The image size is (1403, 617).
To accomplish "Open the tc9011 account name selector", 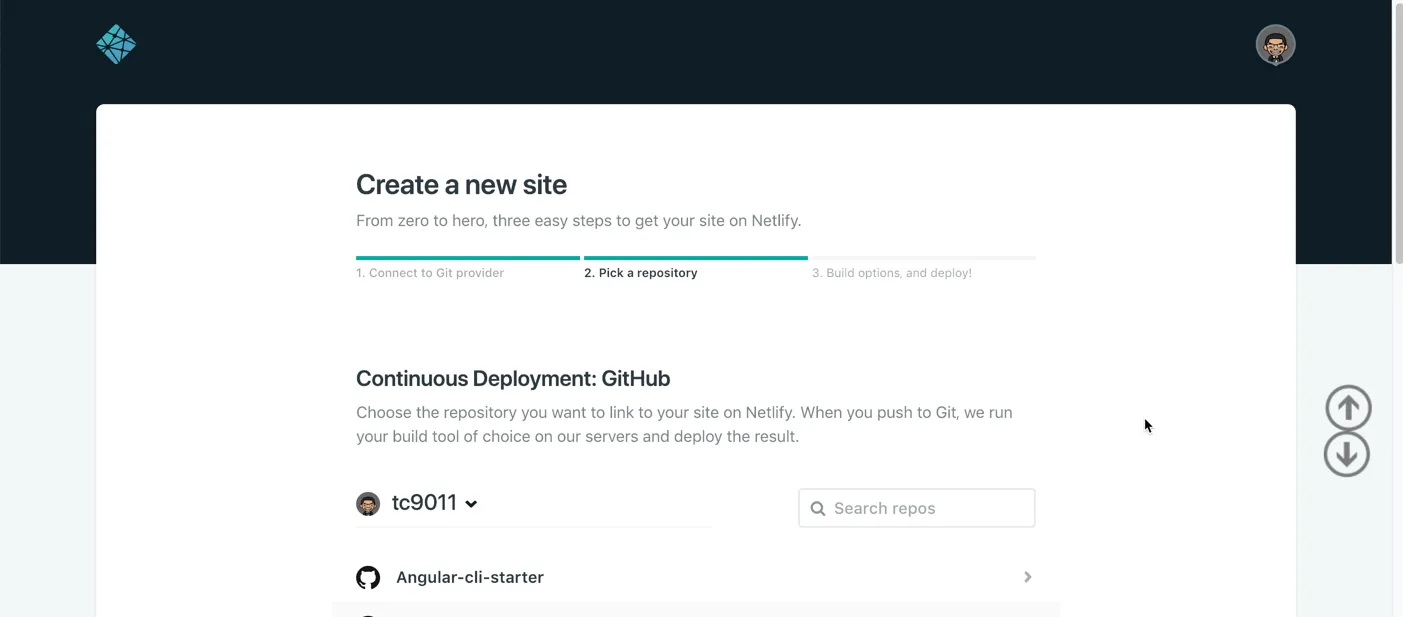I will click(x=424, y=503).
